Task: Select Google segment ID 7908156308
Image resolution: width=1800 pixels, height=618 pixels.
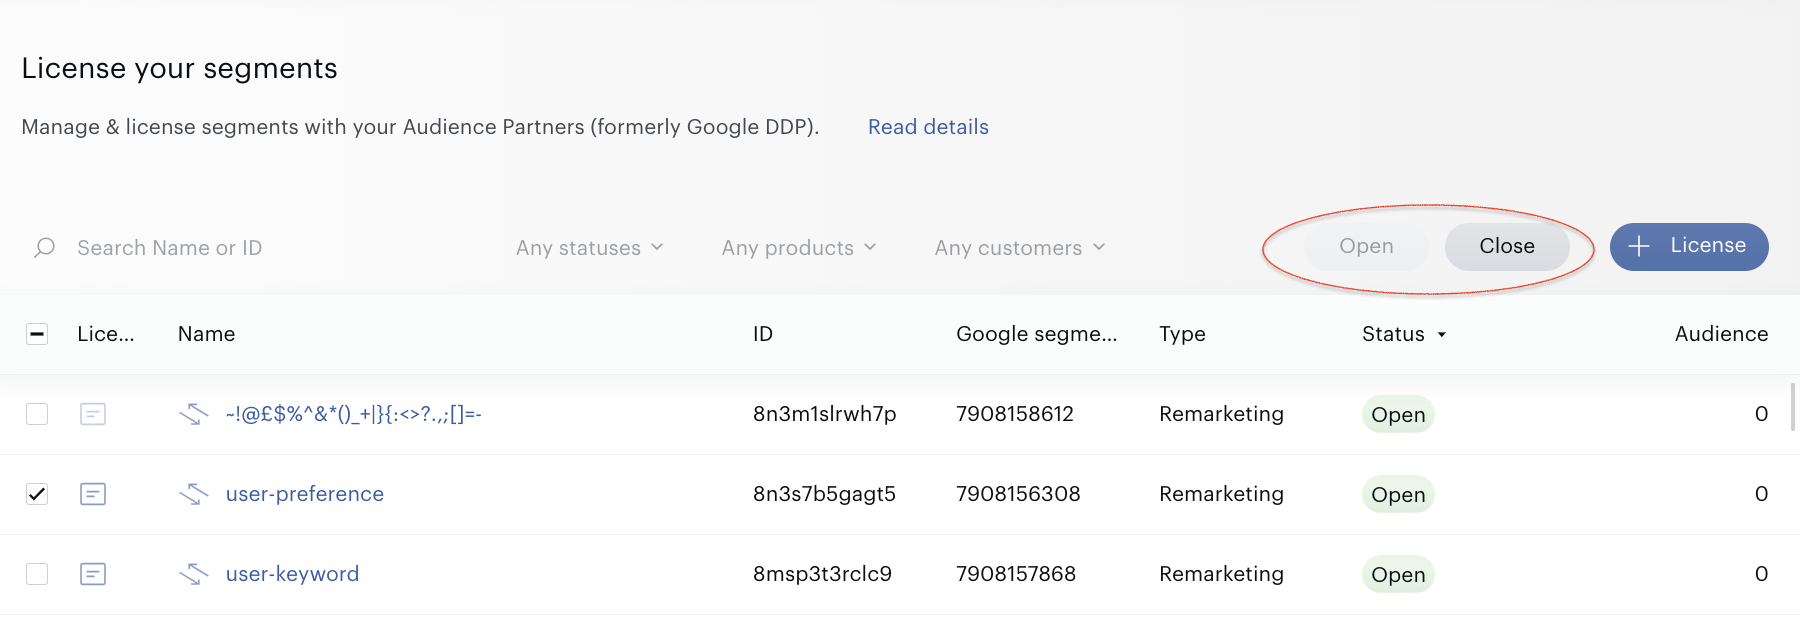Action: [x=1018, y=494]
